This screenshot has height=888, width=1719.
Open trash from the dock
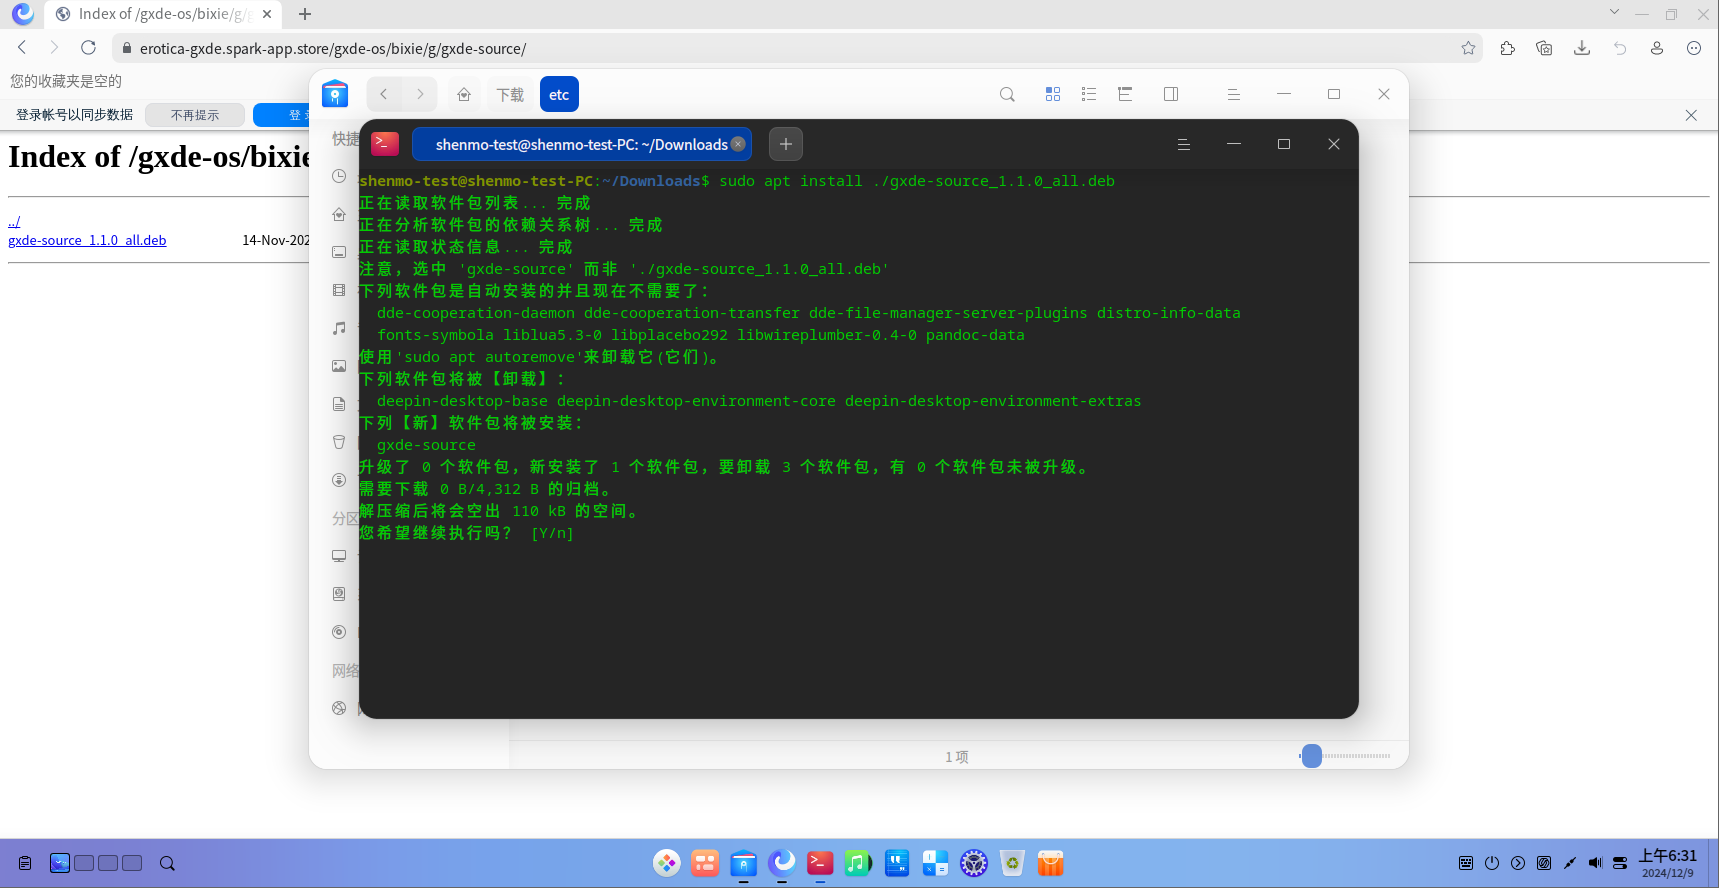(x=1012, y=863)
